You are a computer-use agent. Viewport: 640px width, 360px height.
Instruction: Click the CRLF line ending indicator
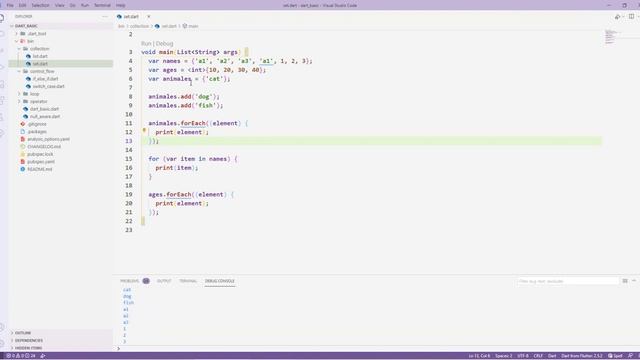coord(538,356)
